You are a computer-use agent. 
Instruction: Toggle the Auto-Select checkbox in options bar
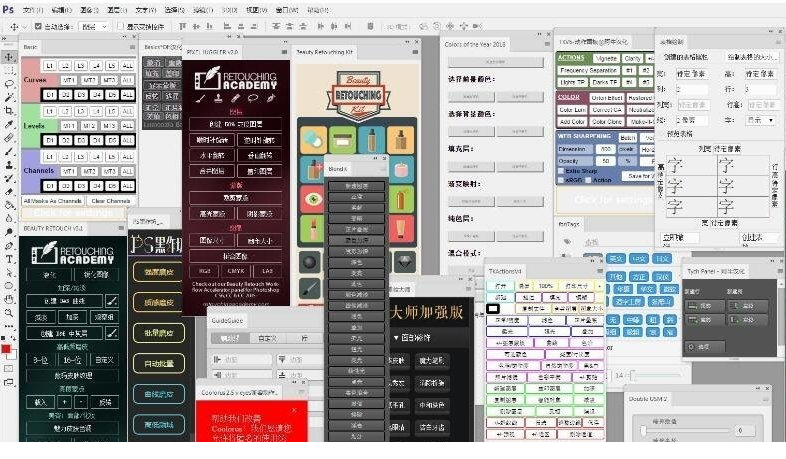pyautogui.click(x=38, y=26)
